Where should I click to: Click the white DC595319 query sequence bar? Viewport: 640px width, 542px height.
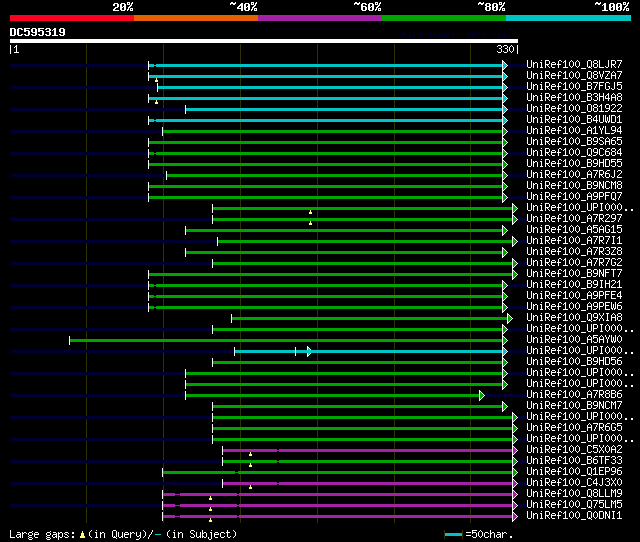tap(264, 41)
